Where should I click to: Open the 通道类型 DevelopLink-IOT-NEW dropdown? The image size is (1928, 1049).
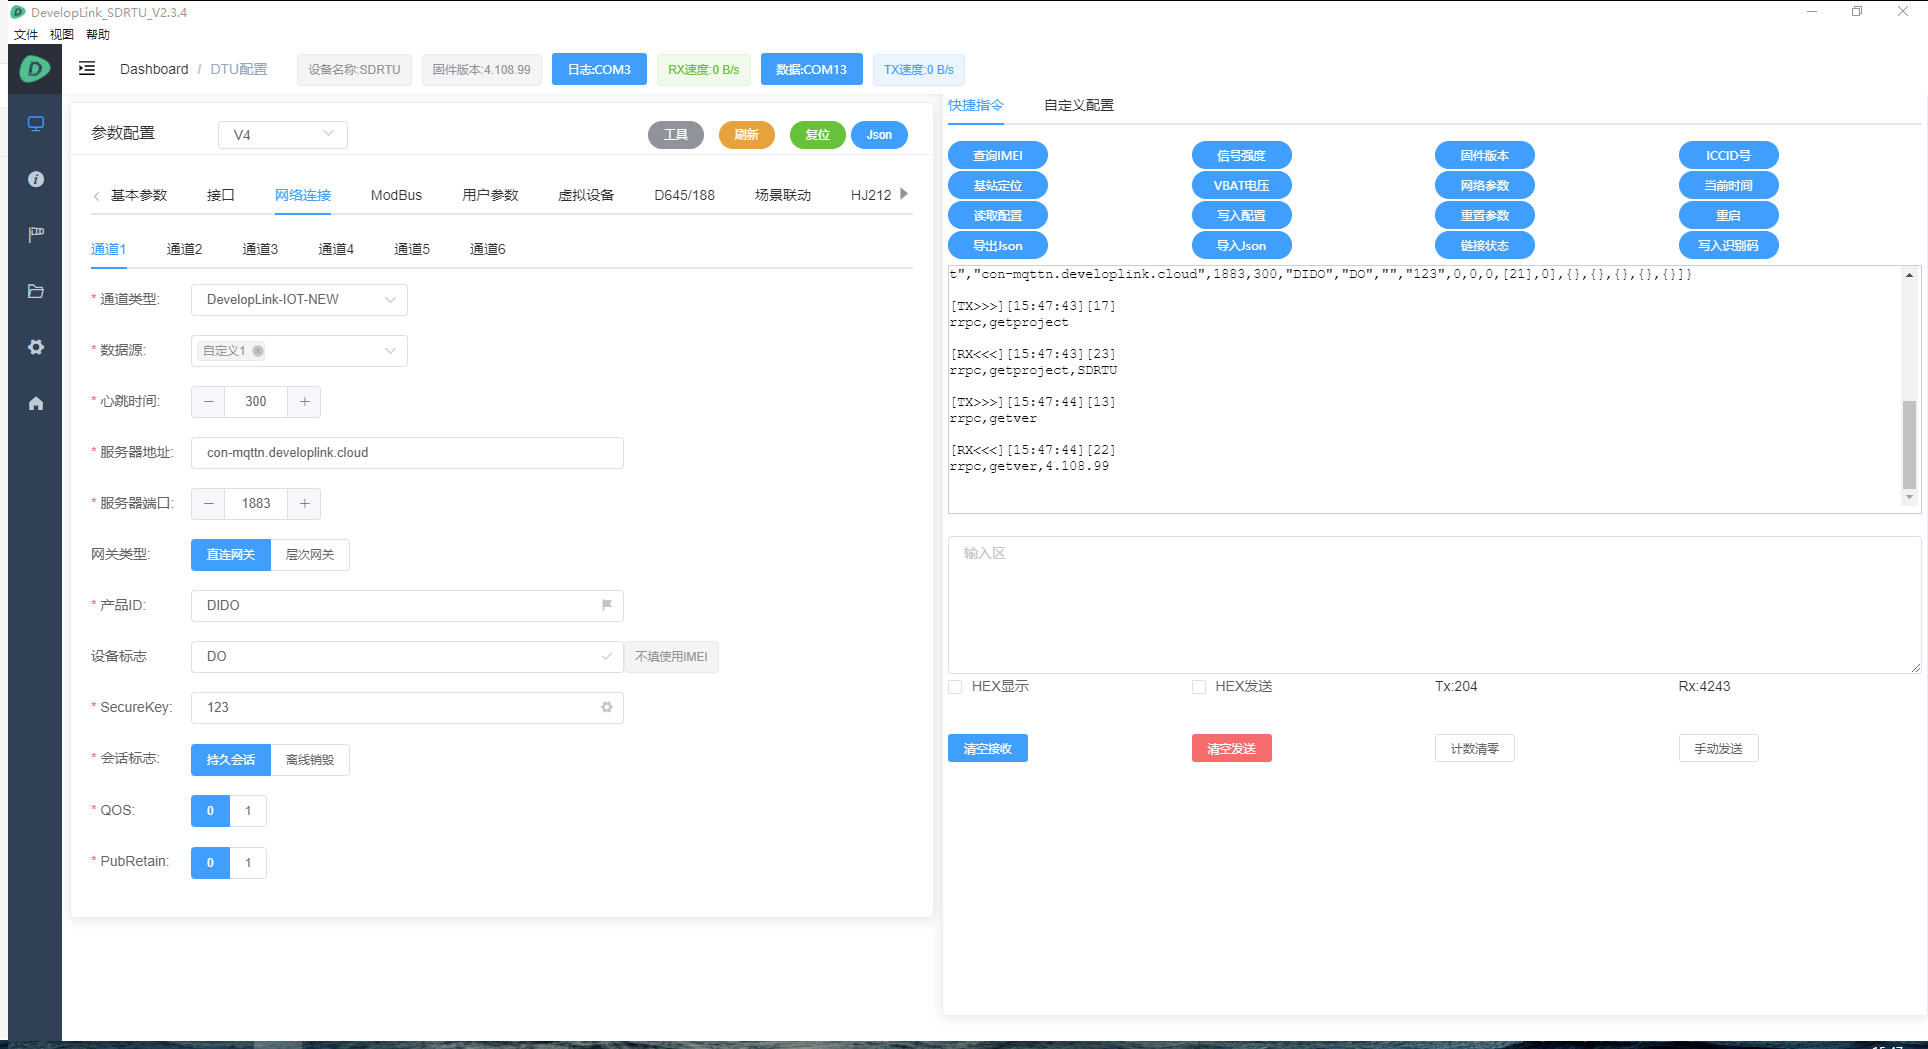point(299,299)
